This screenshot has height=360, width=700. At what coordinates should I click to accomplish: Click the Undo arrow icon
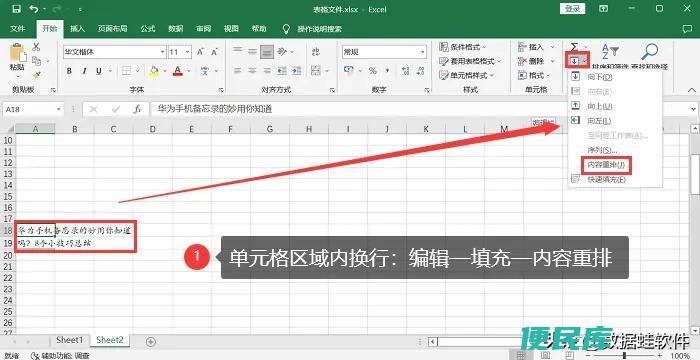pos(34,9)
